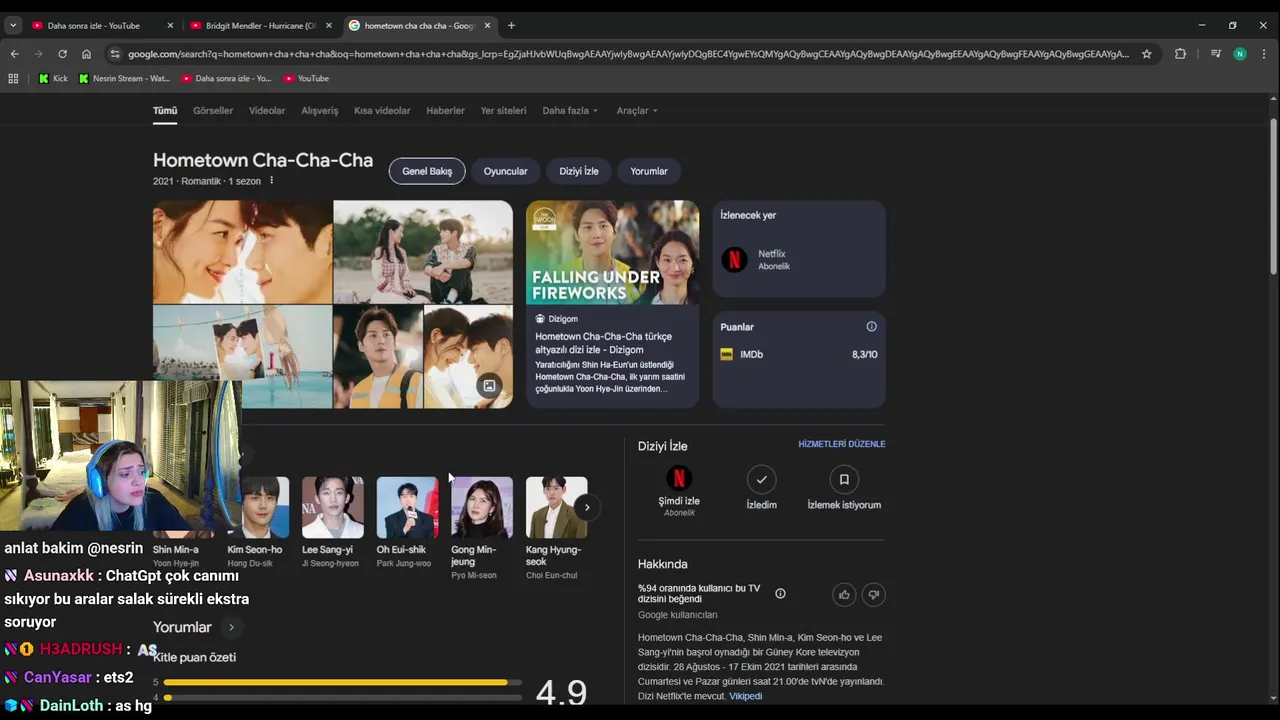Open Dizigom türkçe altyazılı result link
The height and width of the screenshot is (720, 1280).
tap(603, 343)
